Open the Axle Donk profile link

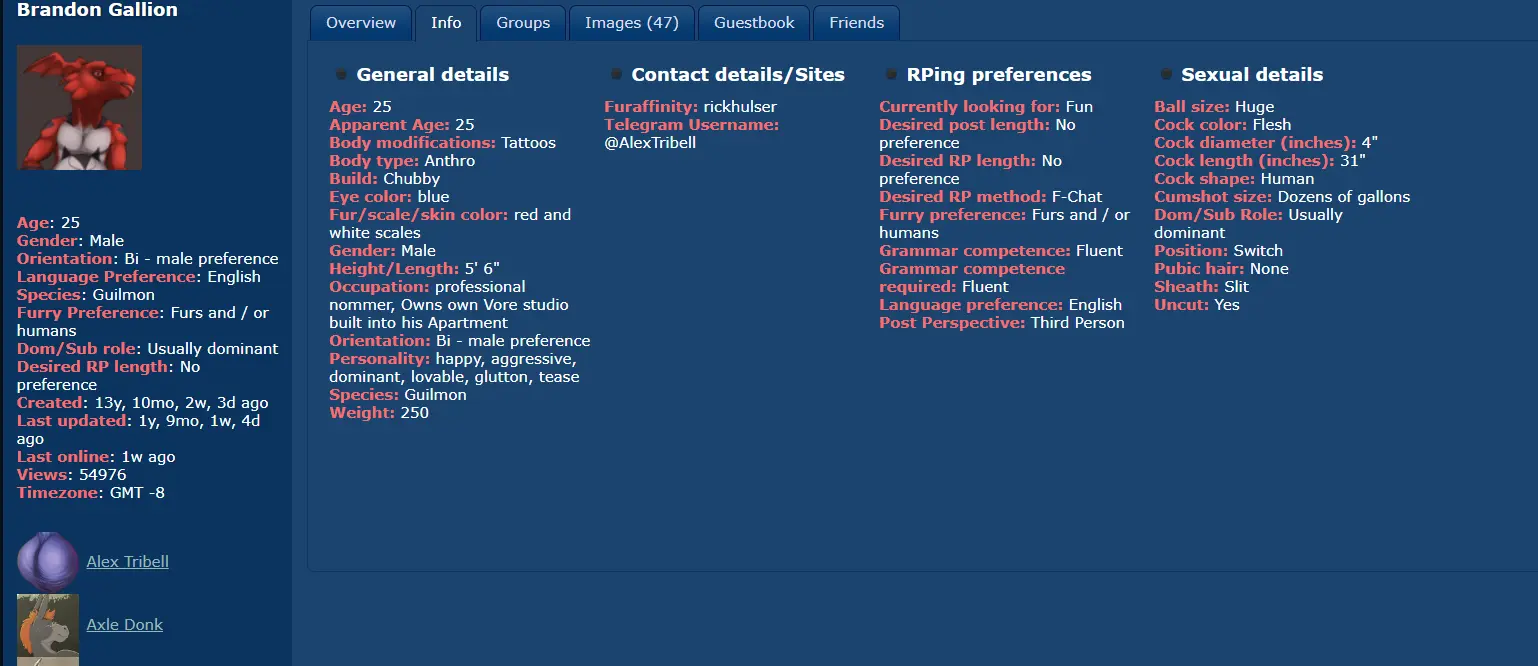pos(125,625)
